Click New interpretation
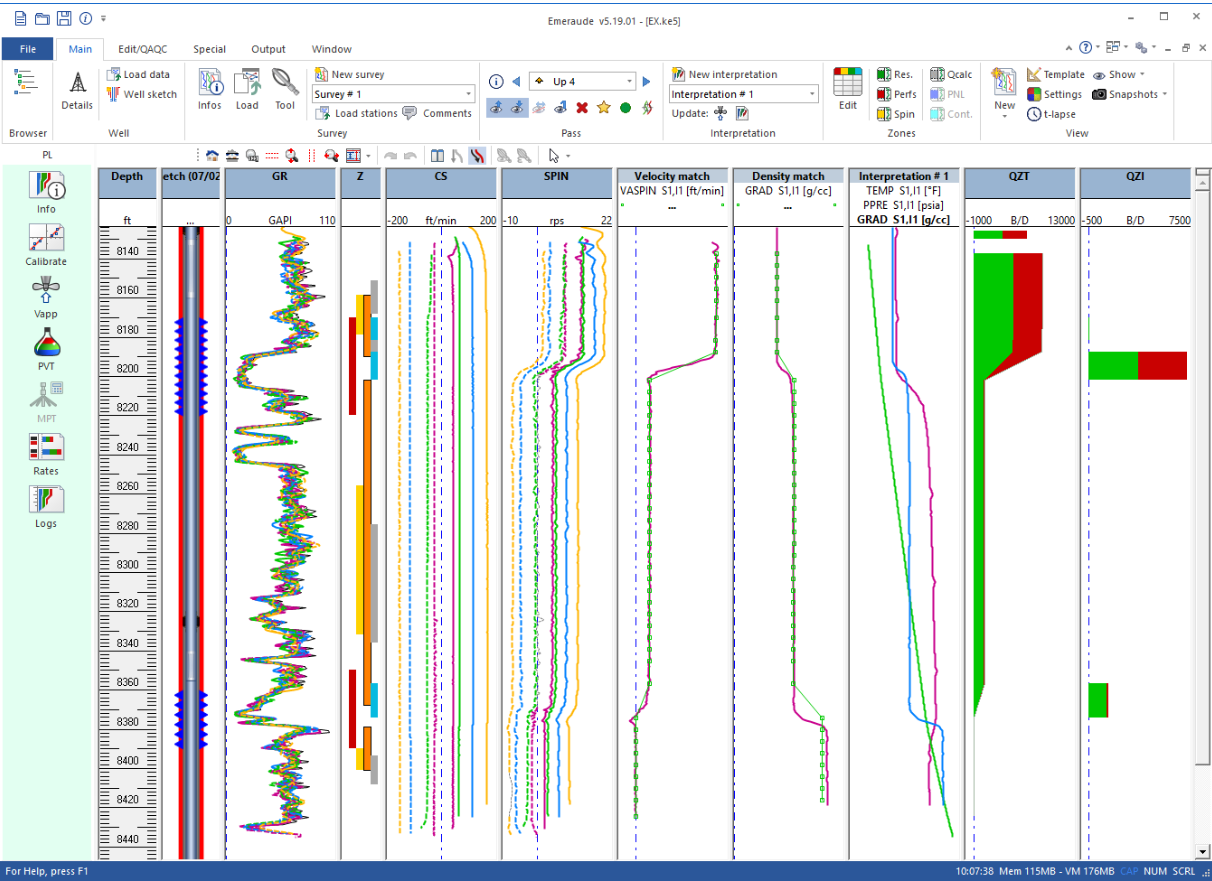Image resolution: width=1212 pixels, height=881 pixels. coord(724,74)
